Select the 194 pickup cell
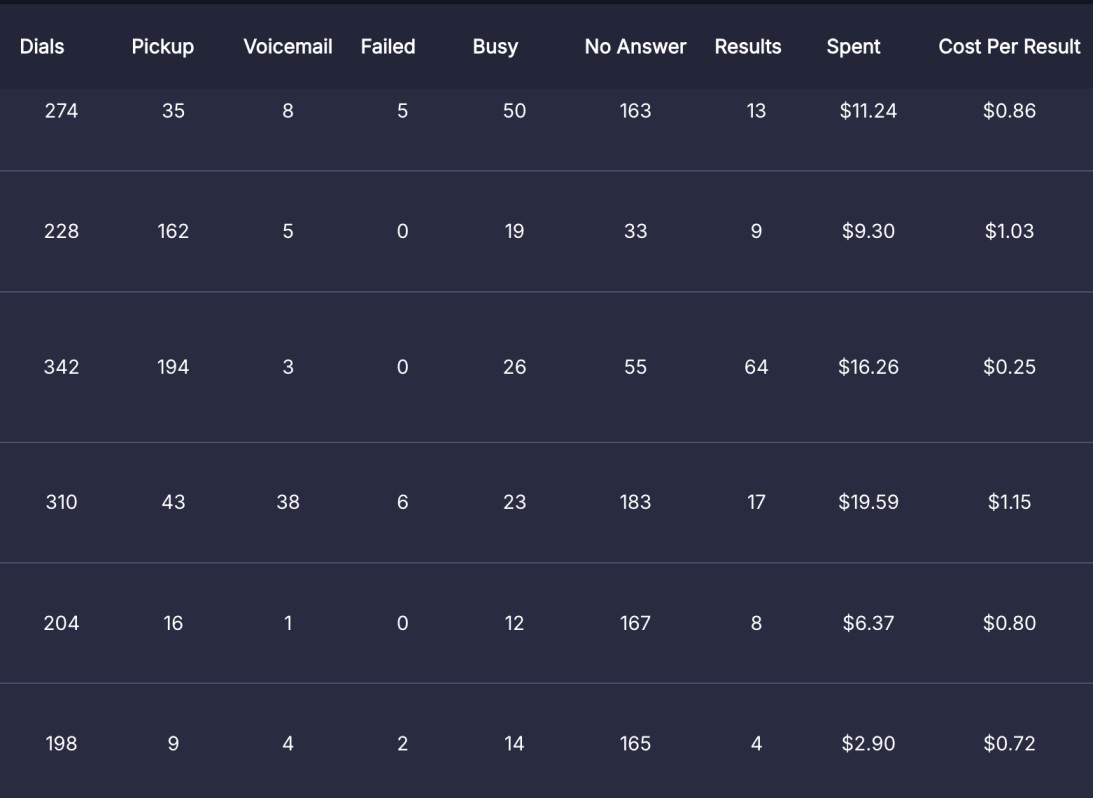Image resolution: width=1093 pixels, height=798 pixels. (173, 367)
